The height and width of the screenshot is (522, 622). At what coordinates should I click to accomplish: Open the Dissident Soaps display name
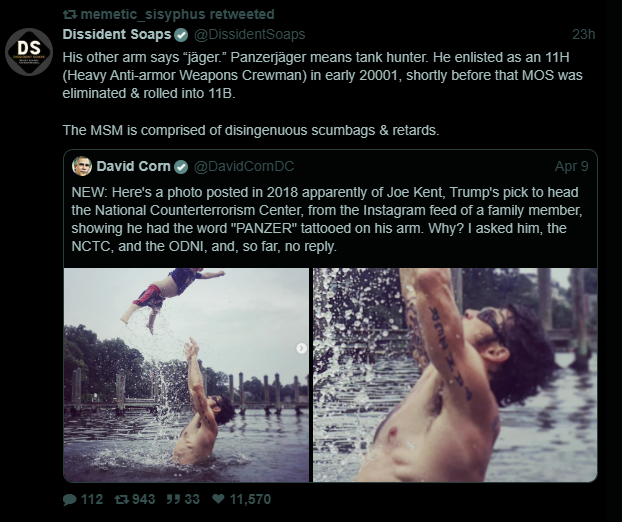pos(110,36)
